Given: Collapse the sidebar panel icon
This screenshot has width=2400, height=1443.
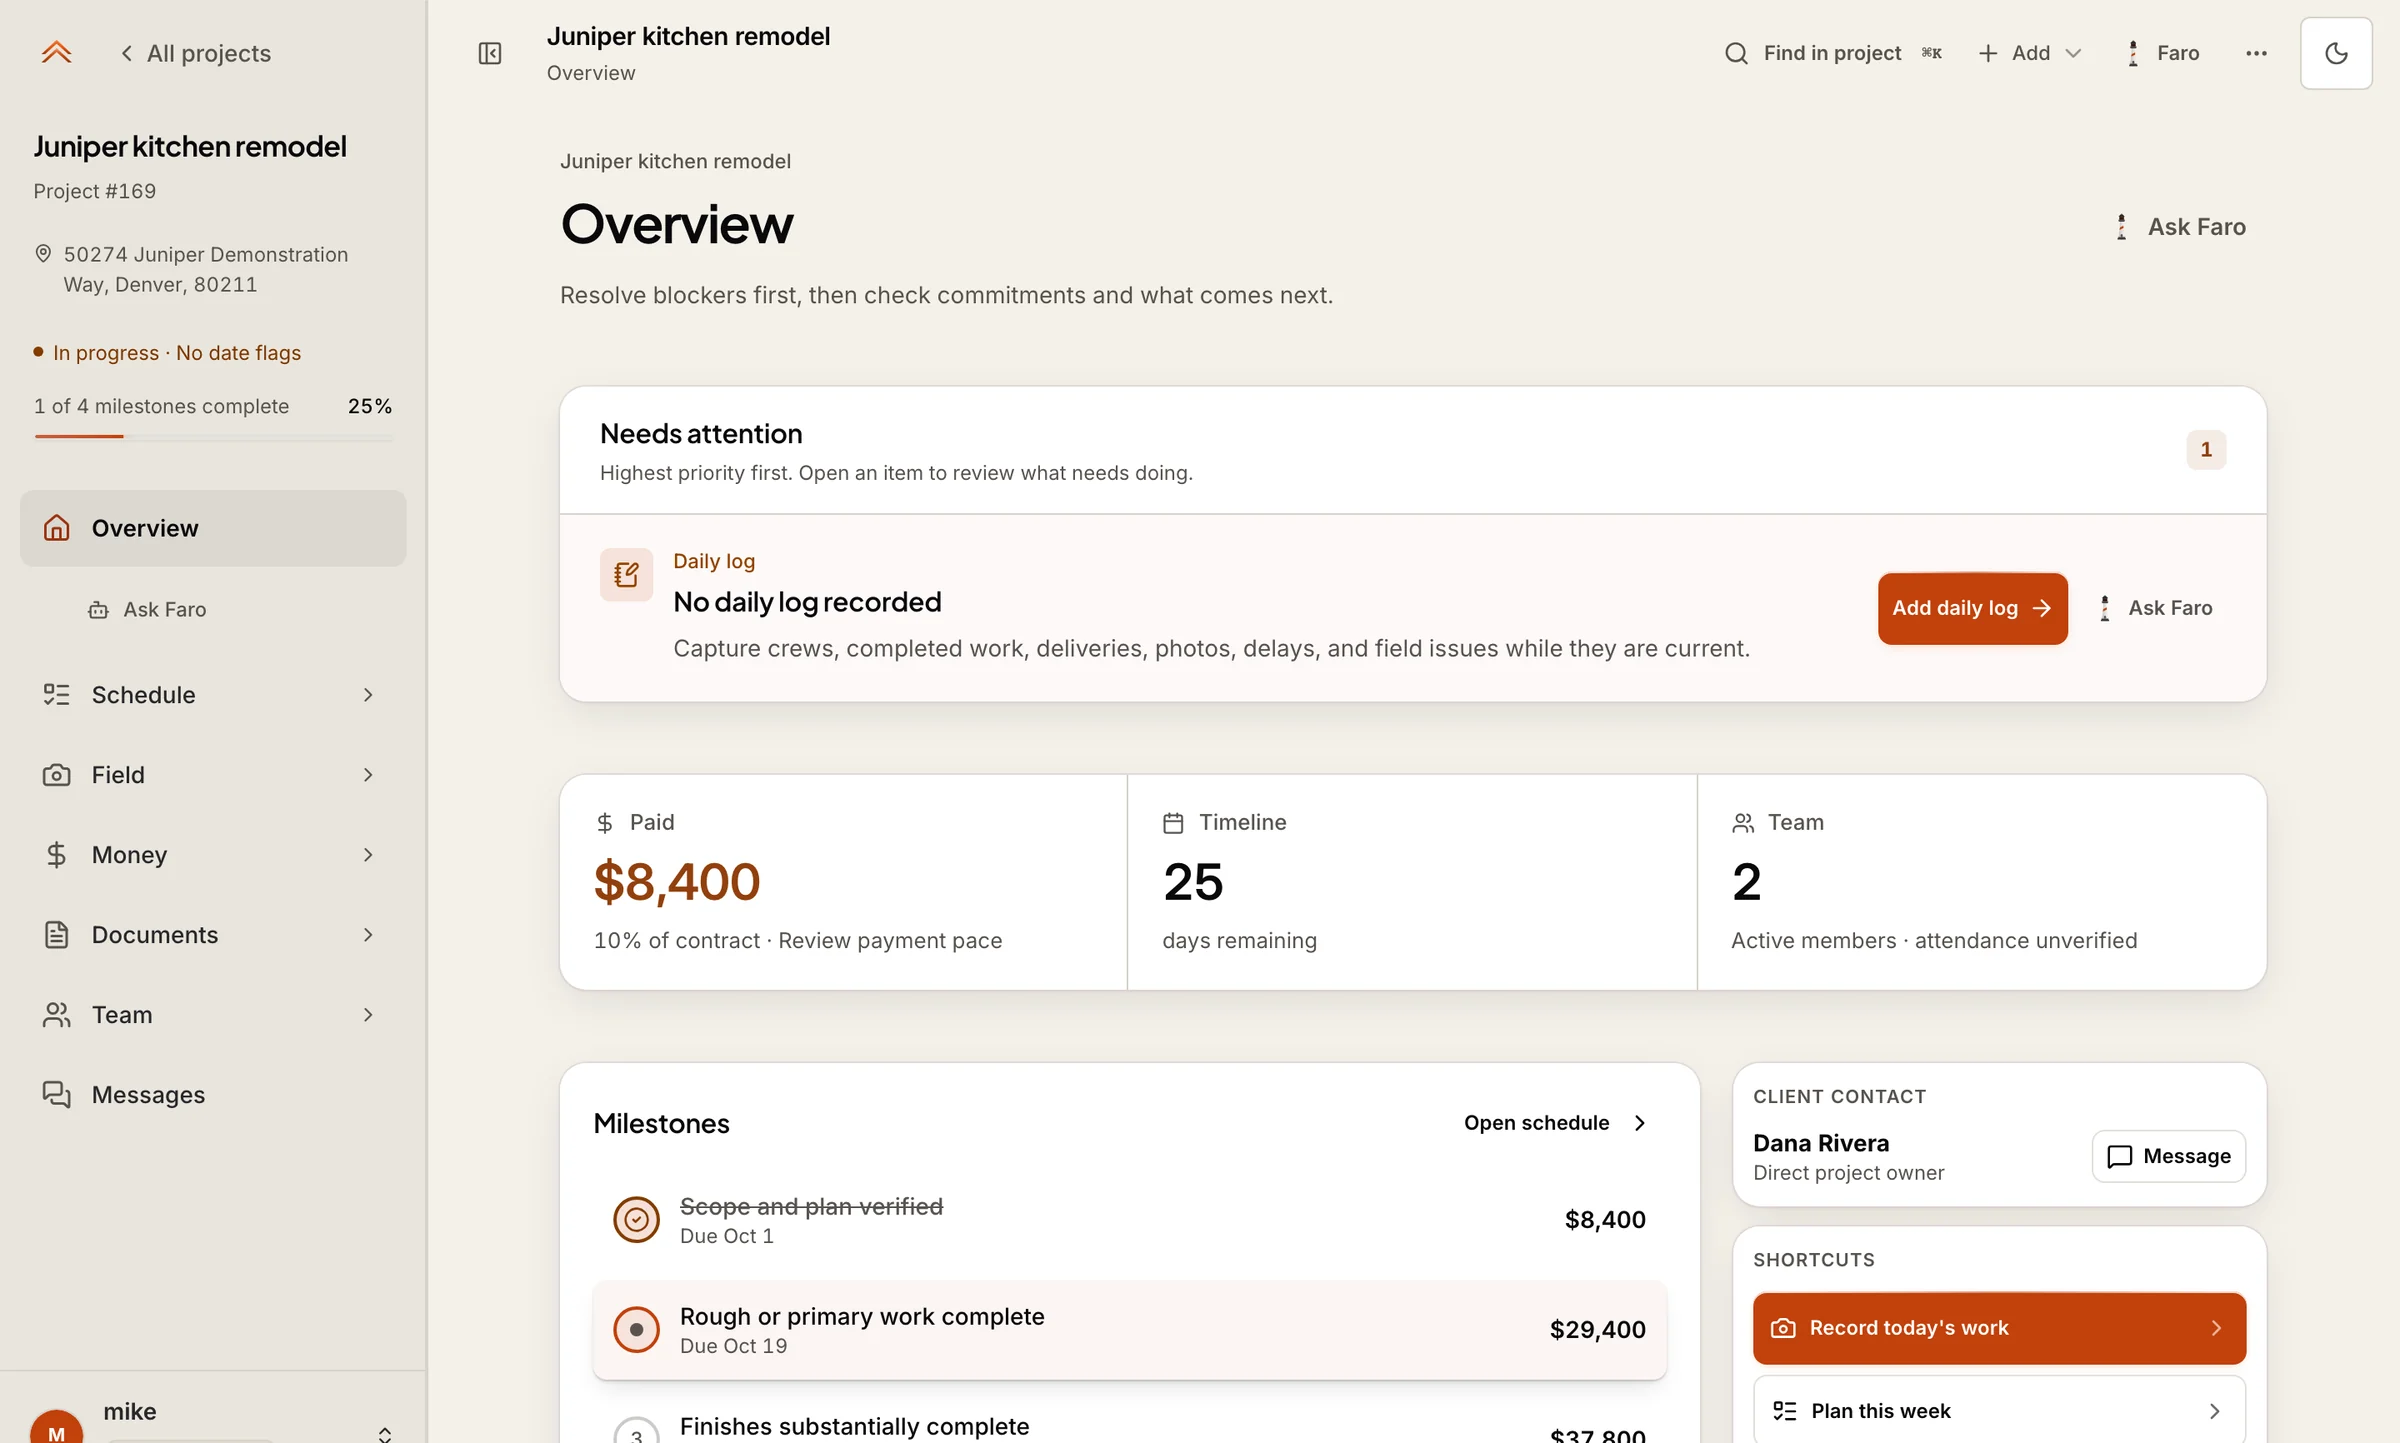Looking at the screenshot, I should click(x=490, y=53).
